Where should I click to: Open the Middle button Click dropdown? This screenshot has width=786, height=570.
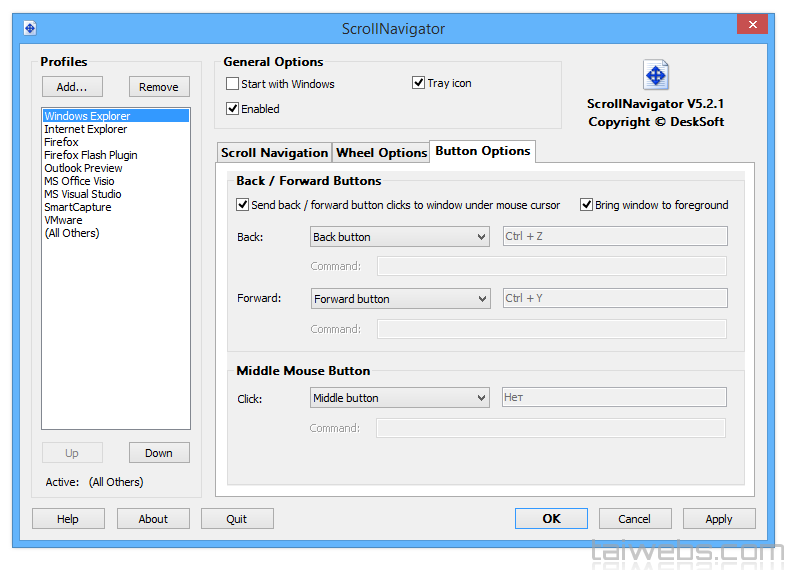coord(400,398)
